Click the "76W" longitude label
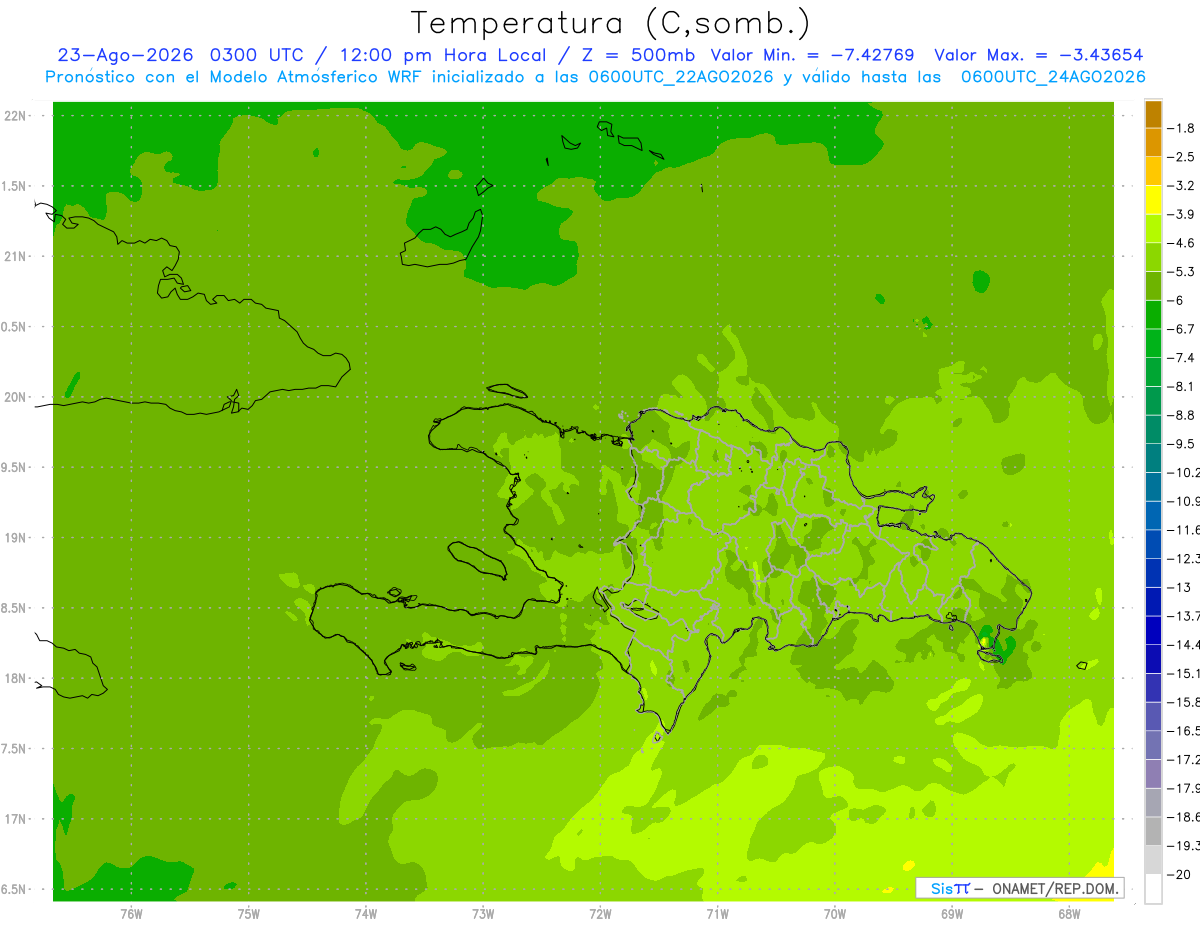1200x927 pixels. (131, 913)
